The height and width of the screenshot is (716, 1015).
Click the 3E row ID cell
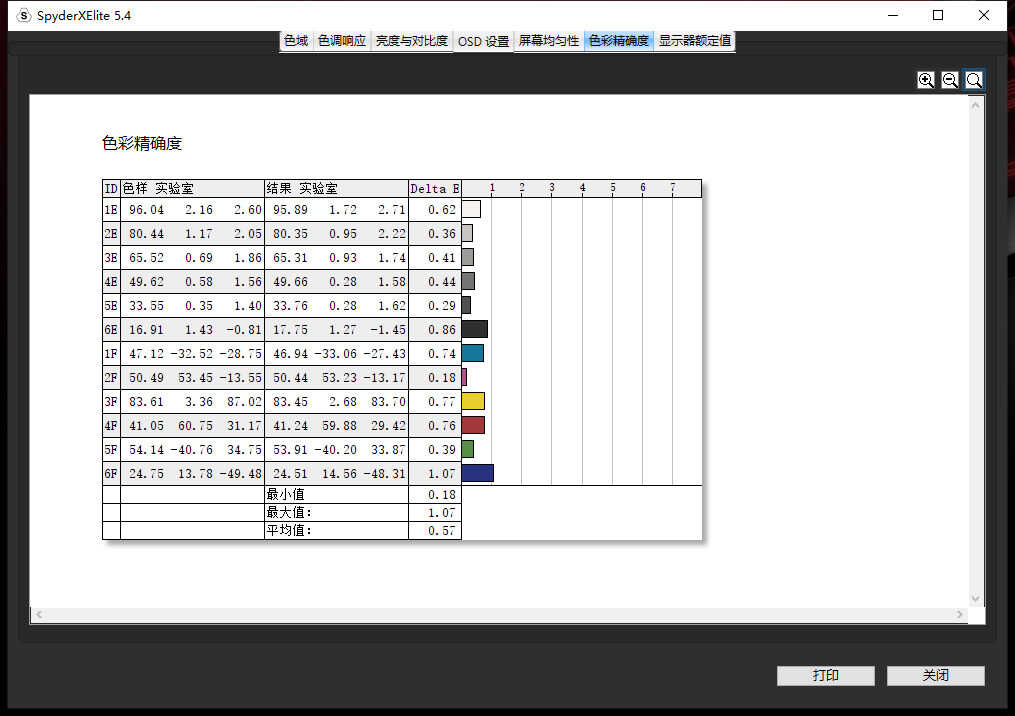tap(111, 258)
